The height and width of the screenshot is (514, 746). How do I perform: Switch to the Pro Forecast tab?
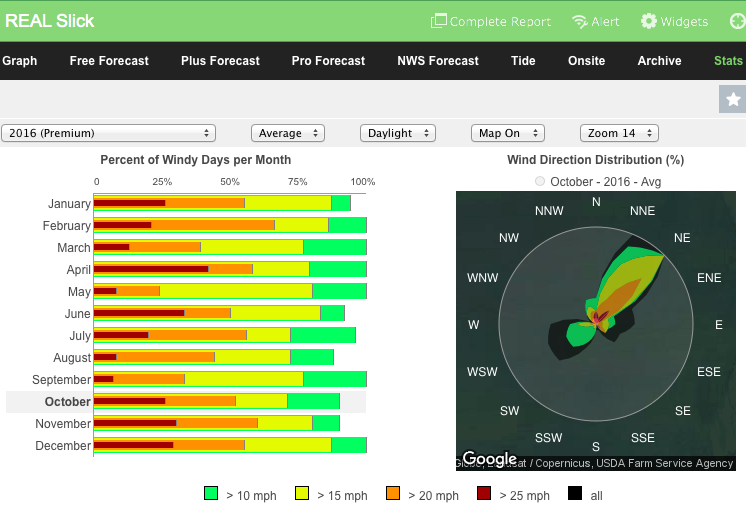328,61
